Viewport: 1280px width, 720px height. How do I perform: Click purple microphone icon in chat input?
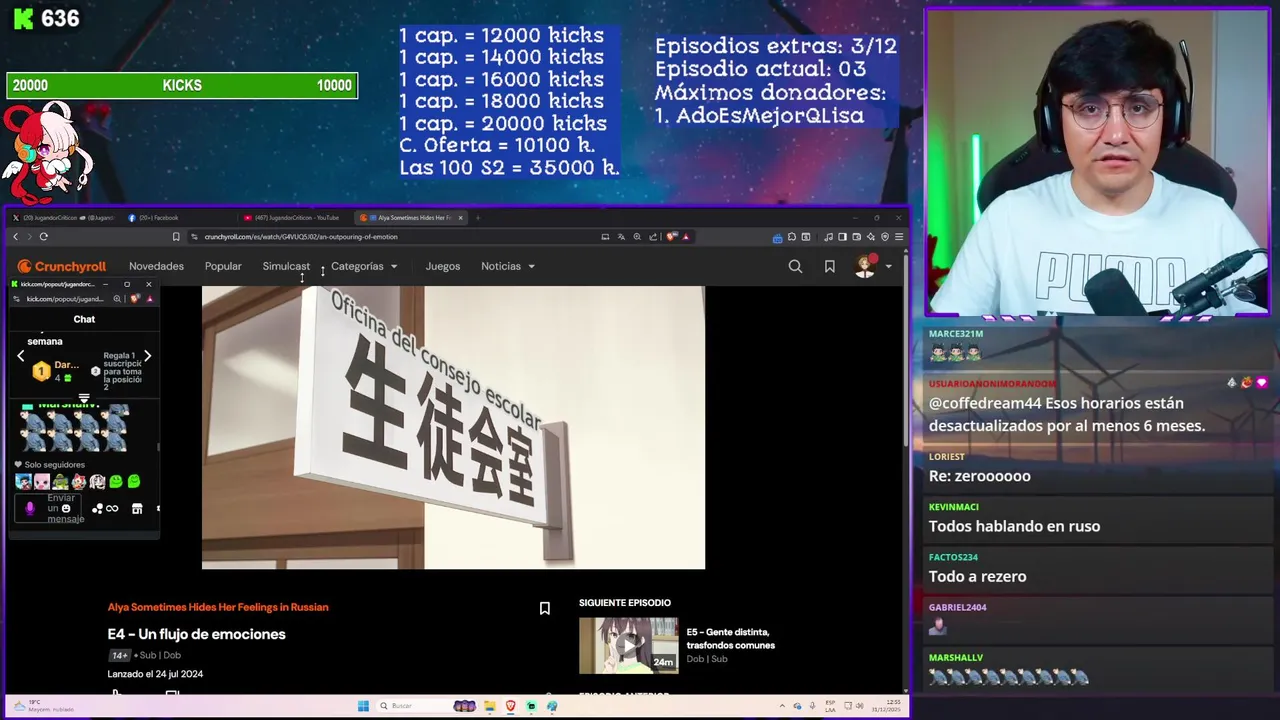pos(29,508)
